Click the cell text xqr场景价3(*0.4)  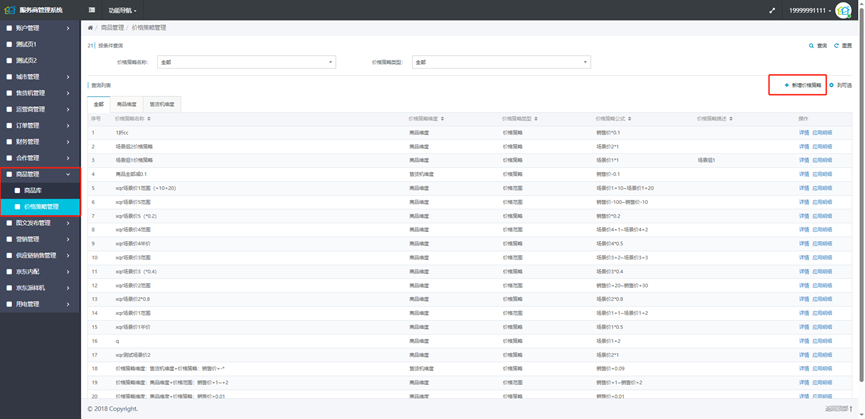click(136, 271)
